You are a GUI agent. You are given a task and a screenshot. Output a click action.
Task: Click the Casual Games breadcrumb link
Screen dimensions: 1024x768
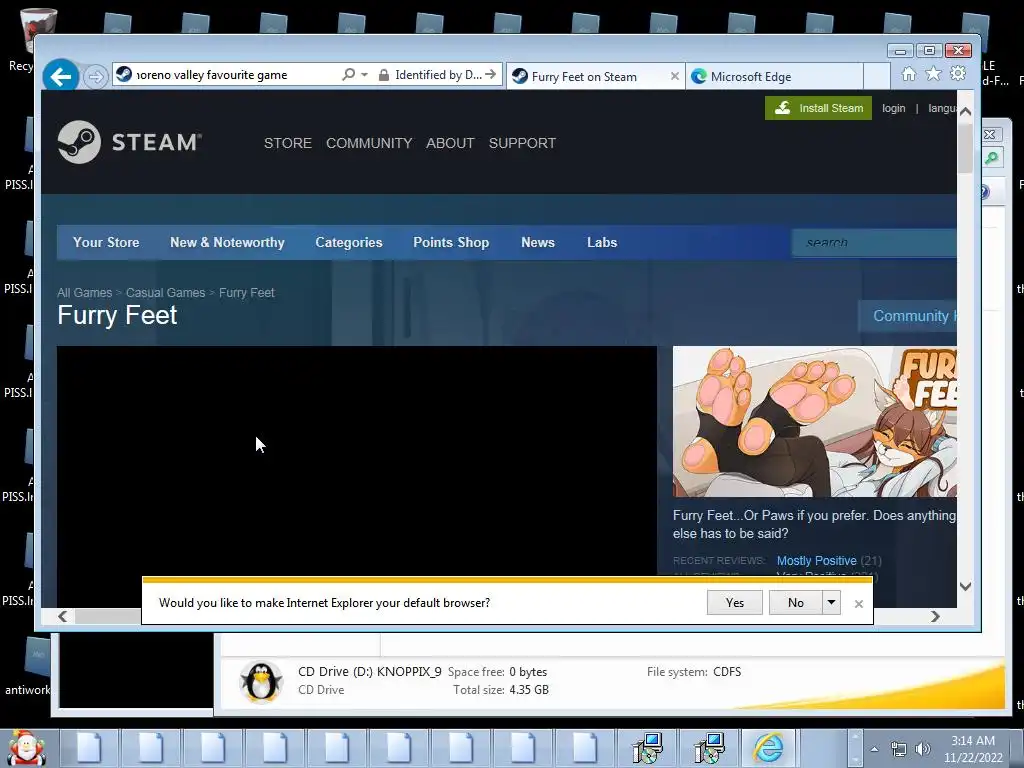165,293
